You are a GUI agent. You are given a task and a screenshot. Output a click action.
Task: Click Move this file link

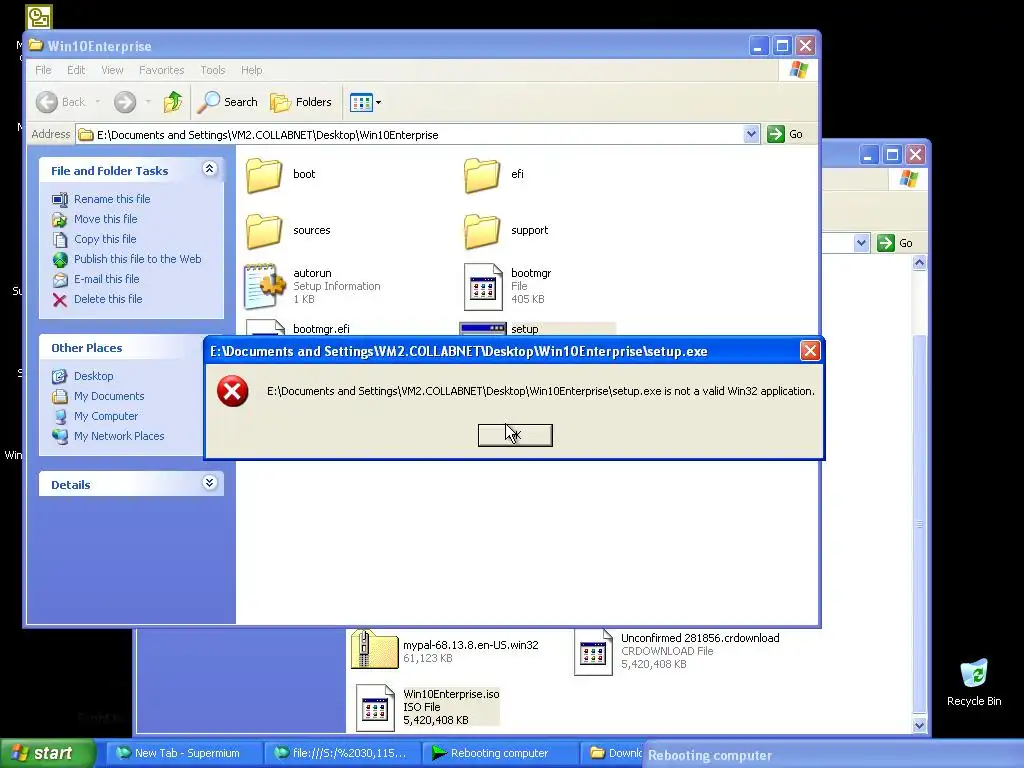click(x=105, y=219)
